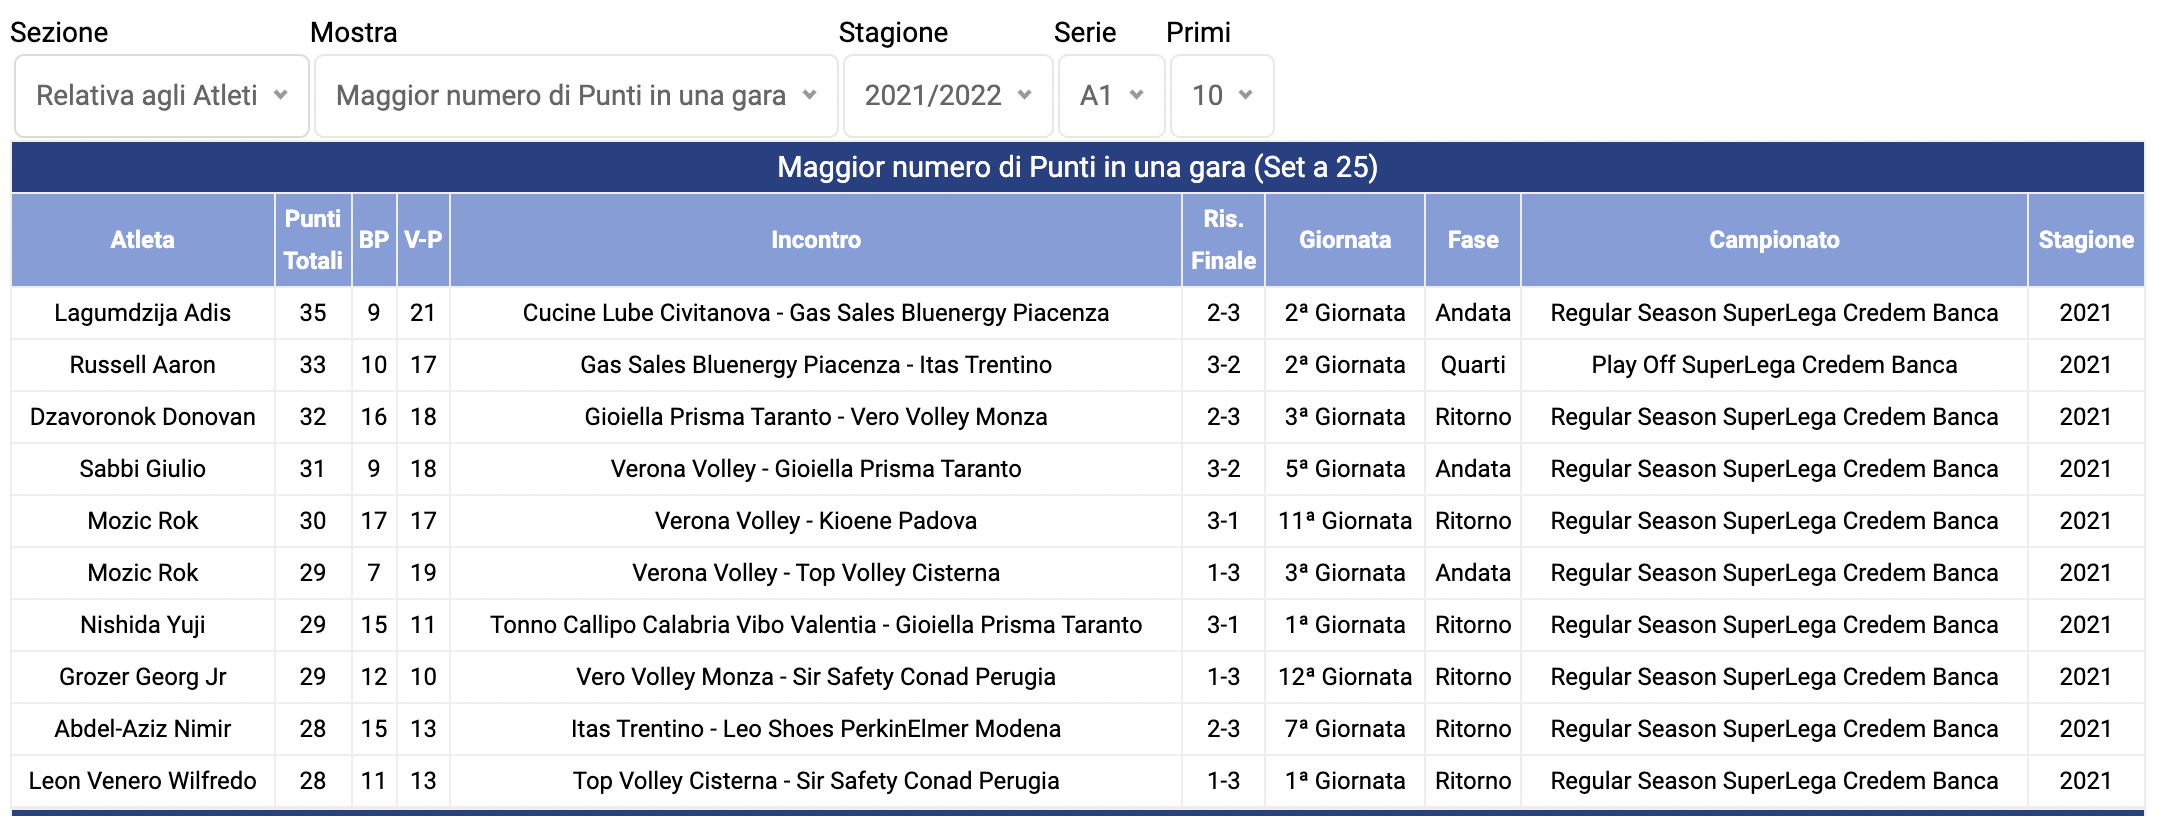Select athlete Russell Aaron
This screenshot has height=816, width=2172.
(143, 365)
